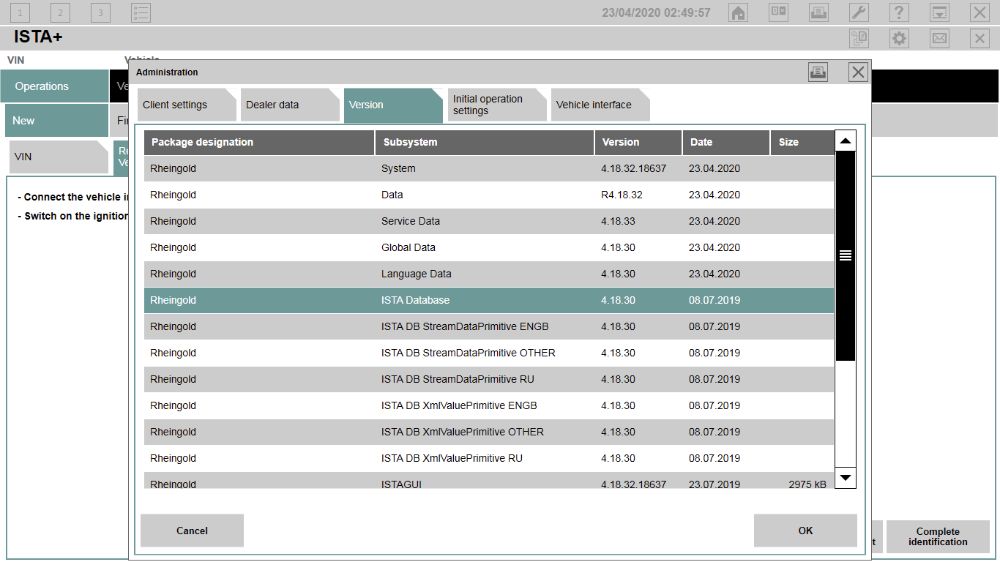Select the Version tab
Image resolution: width=1000 pixels, height=562 pixels.
tap(393, 105)
